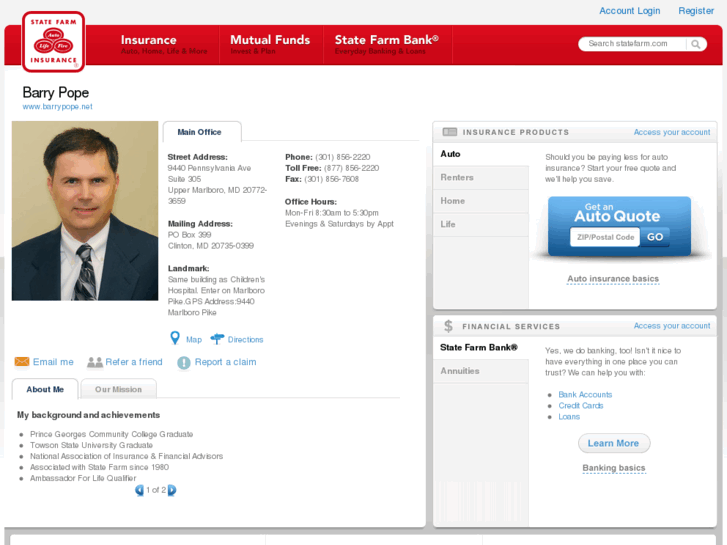Viewport: 727px width, 545px height.
Task: Click 'PO Box 399' mailing address line
Action: tap(189, 235)
